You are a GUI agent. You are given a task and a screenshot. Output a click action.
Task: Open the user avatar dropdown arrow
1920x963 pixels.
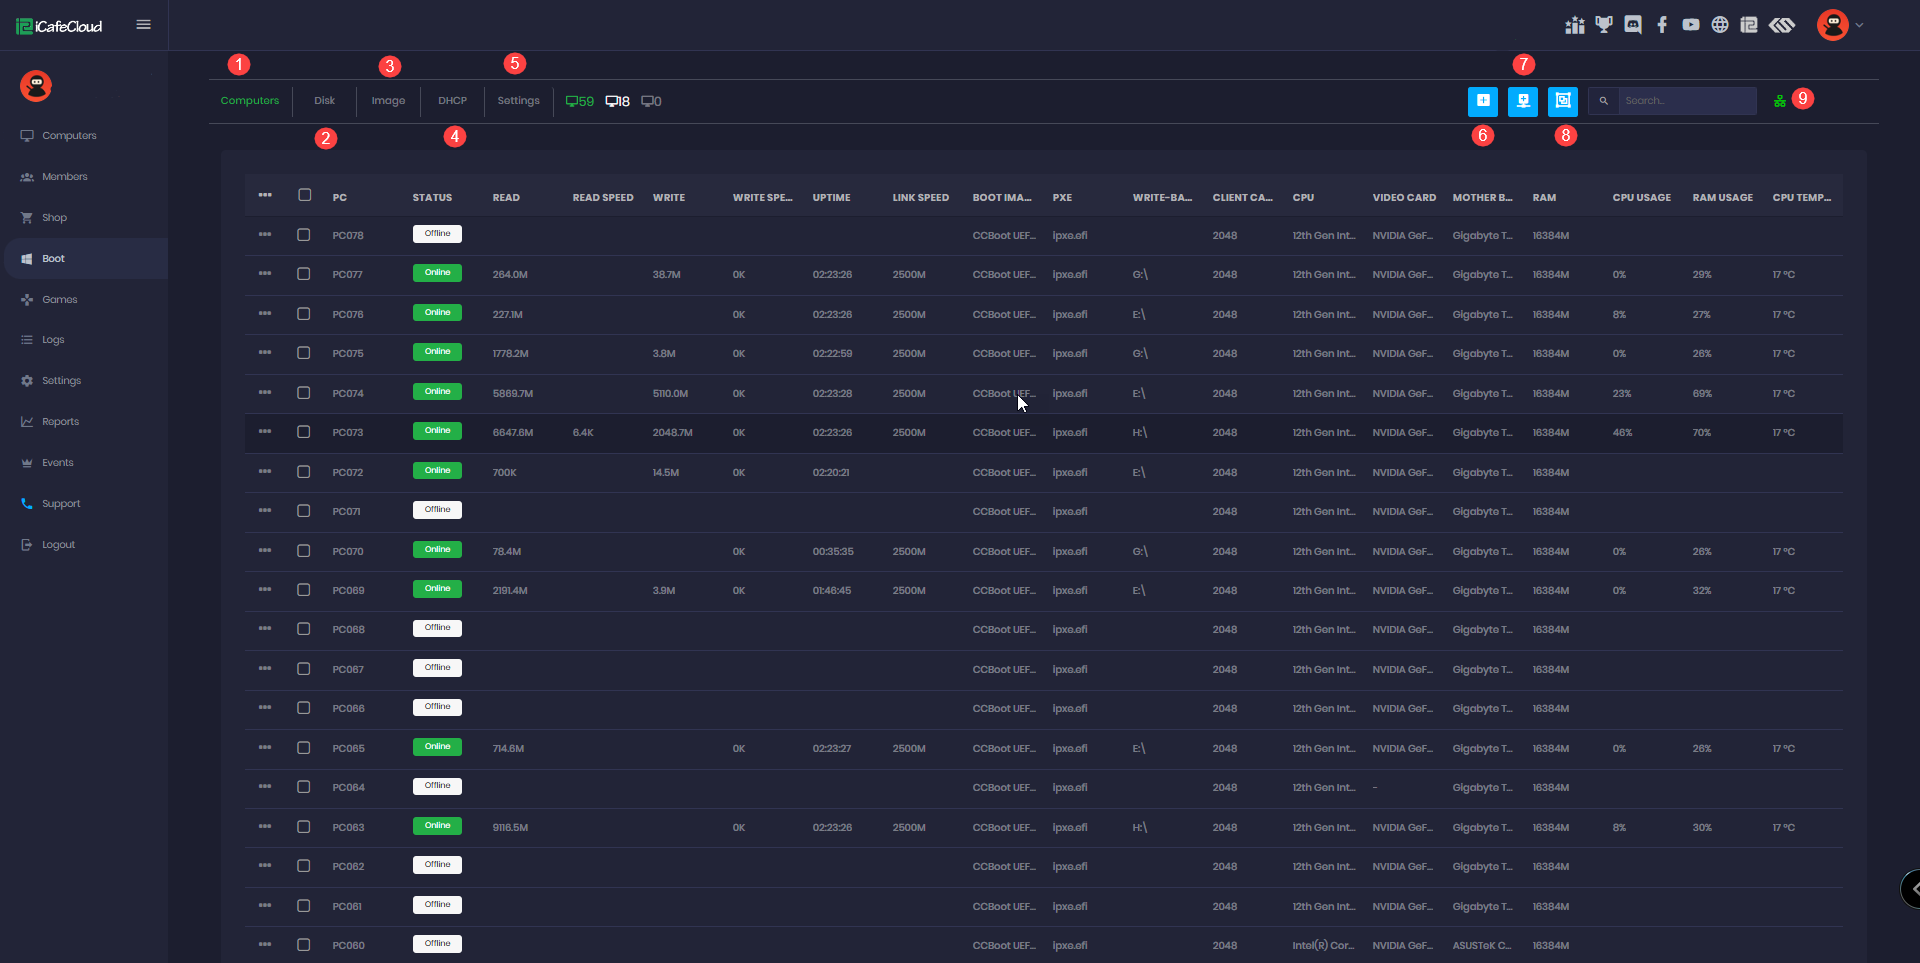[1859, 25]
